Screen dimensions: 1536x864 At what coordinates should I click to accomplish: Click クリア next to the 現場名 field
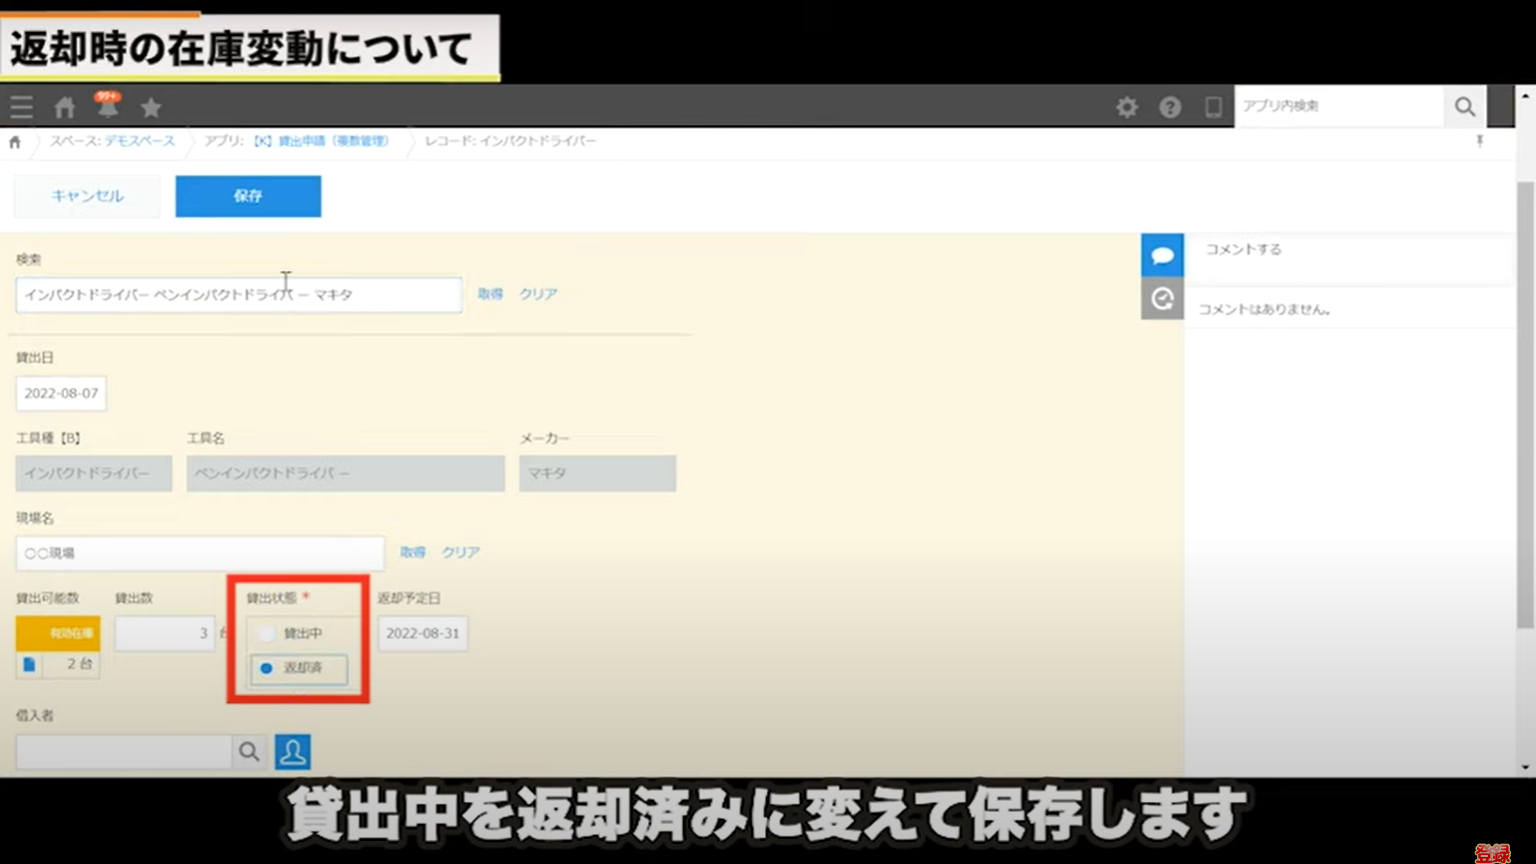click(x=461, y=552)
